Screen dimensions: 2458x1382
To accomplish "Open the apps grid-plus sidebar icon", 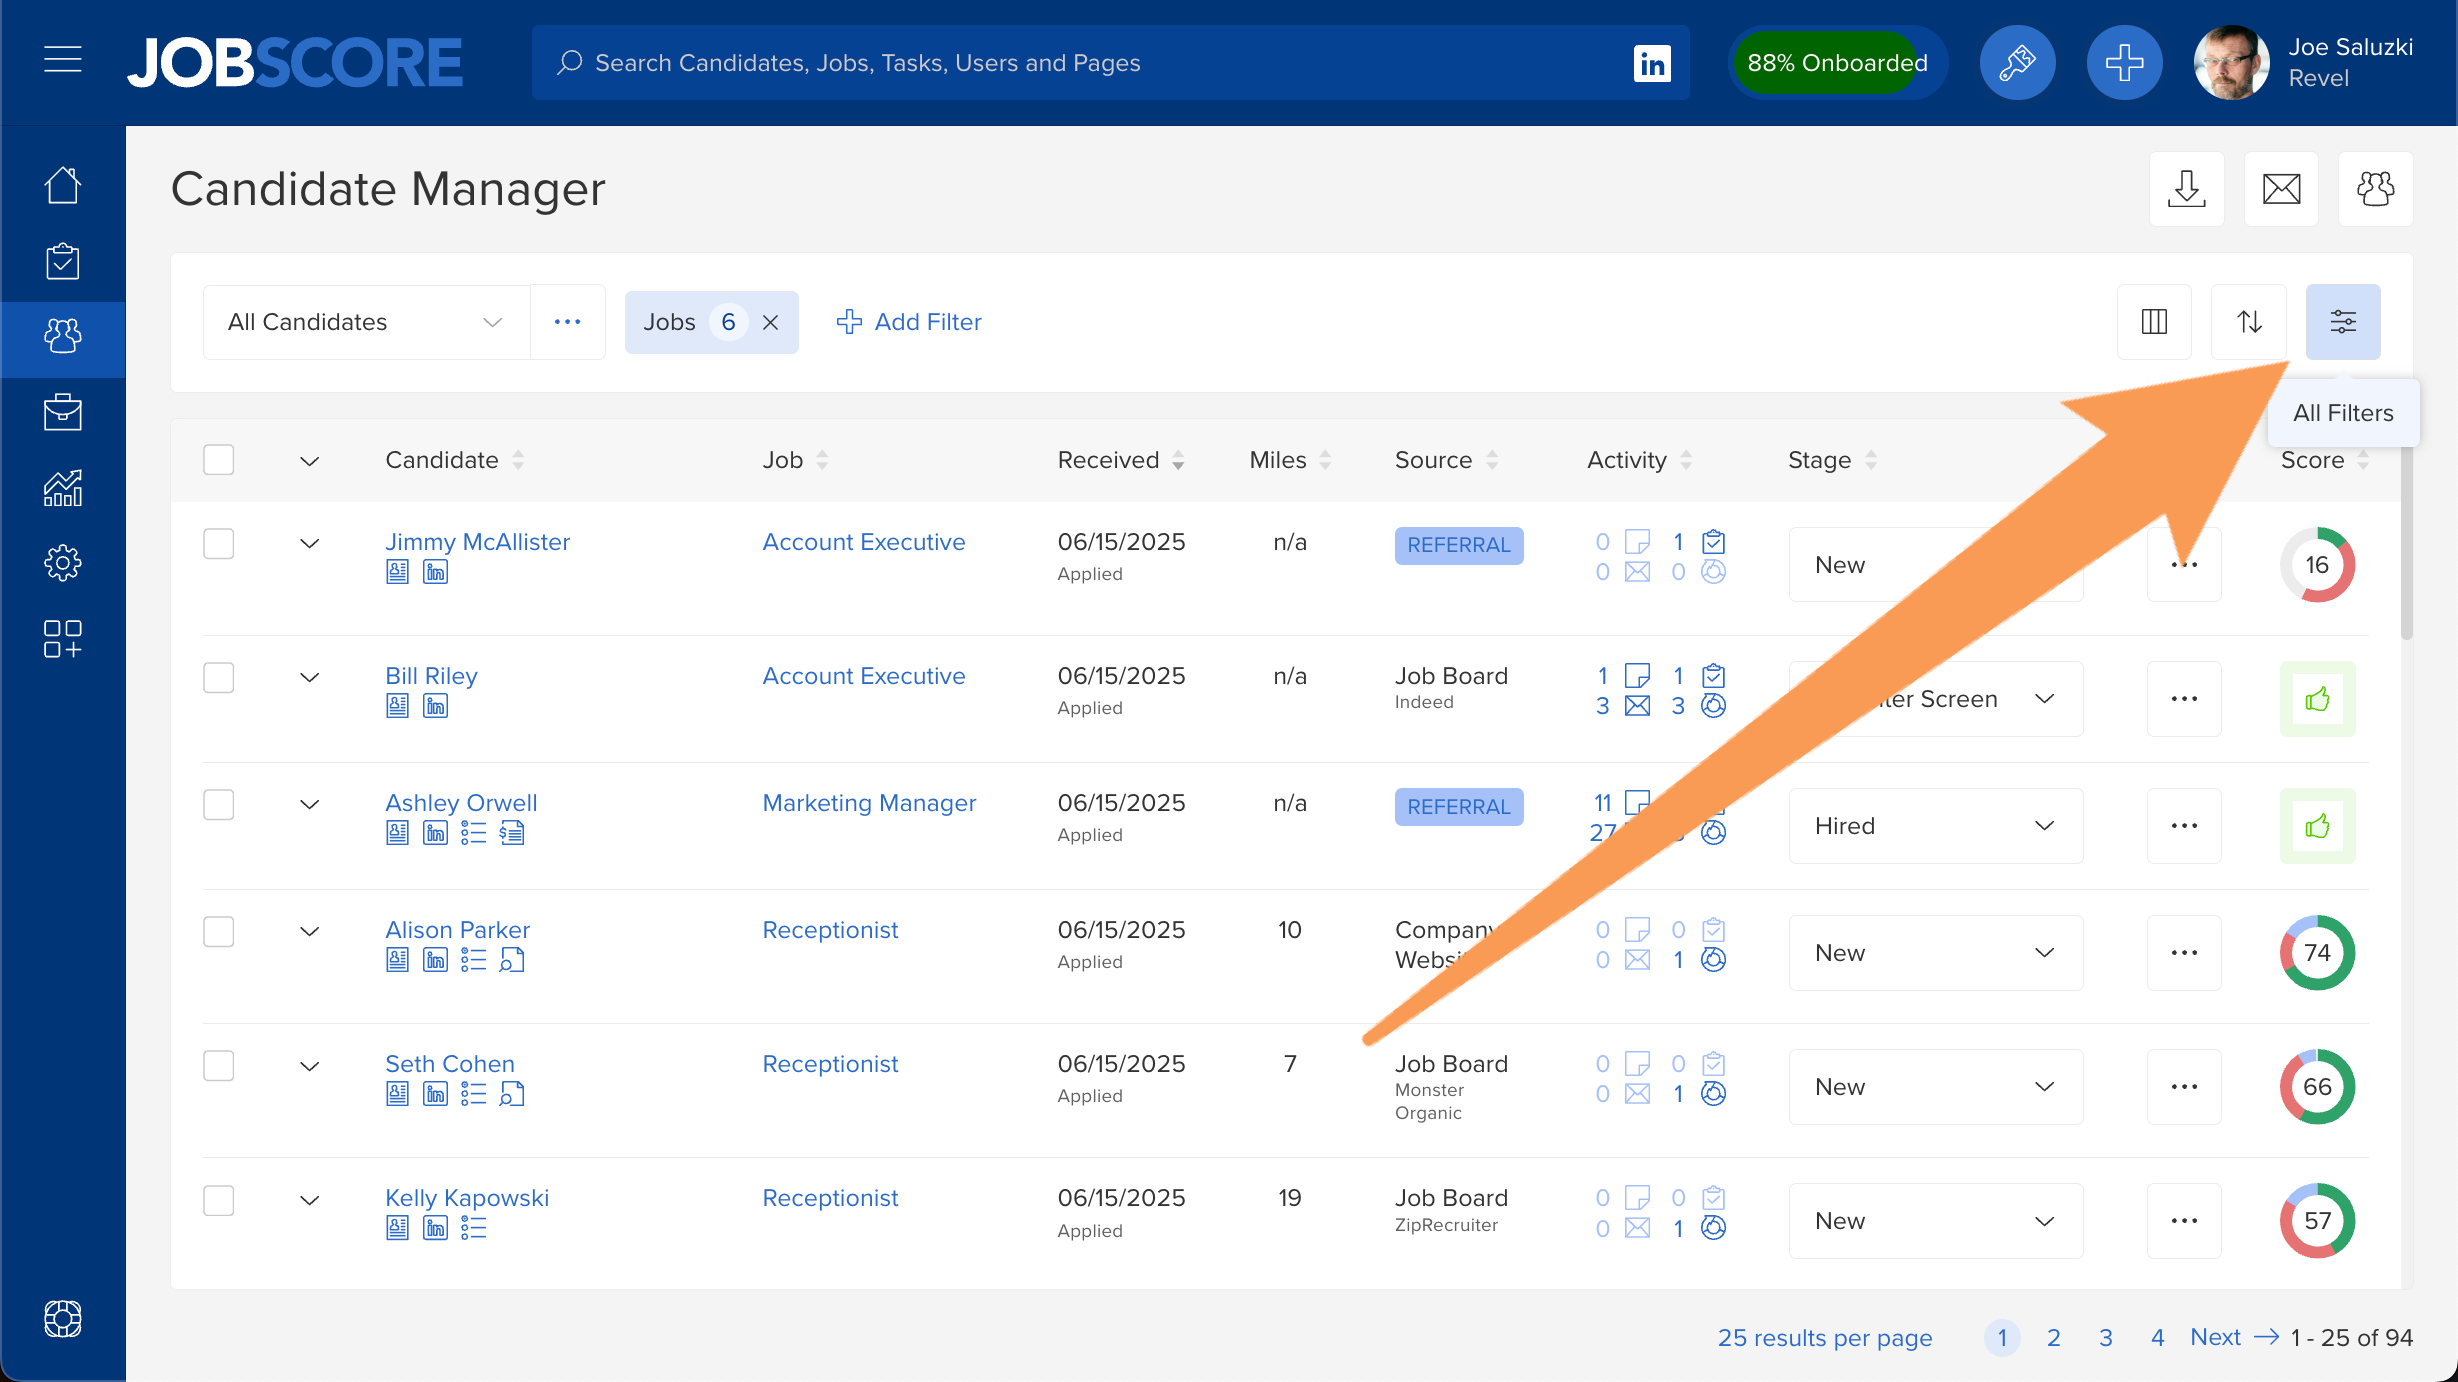I will pyautogui.click(x=62, y=639).
